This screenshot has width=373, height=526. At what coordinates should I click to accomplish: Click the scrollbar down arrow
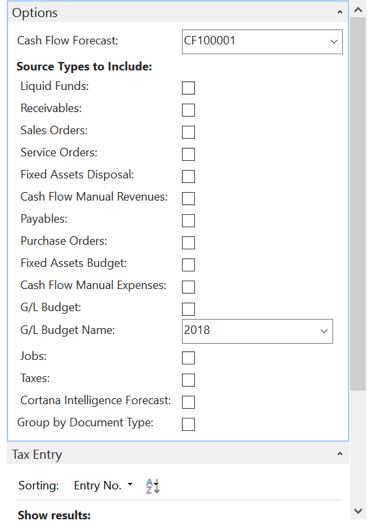[358, 511]
